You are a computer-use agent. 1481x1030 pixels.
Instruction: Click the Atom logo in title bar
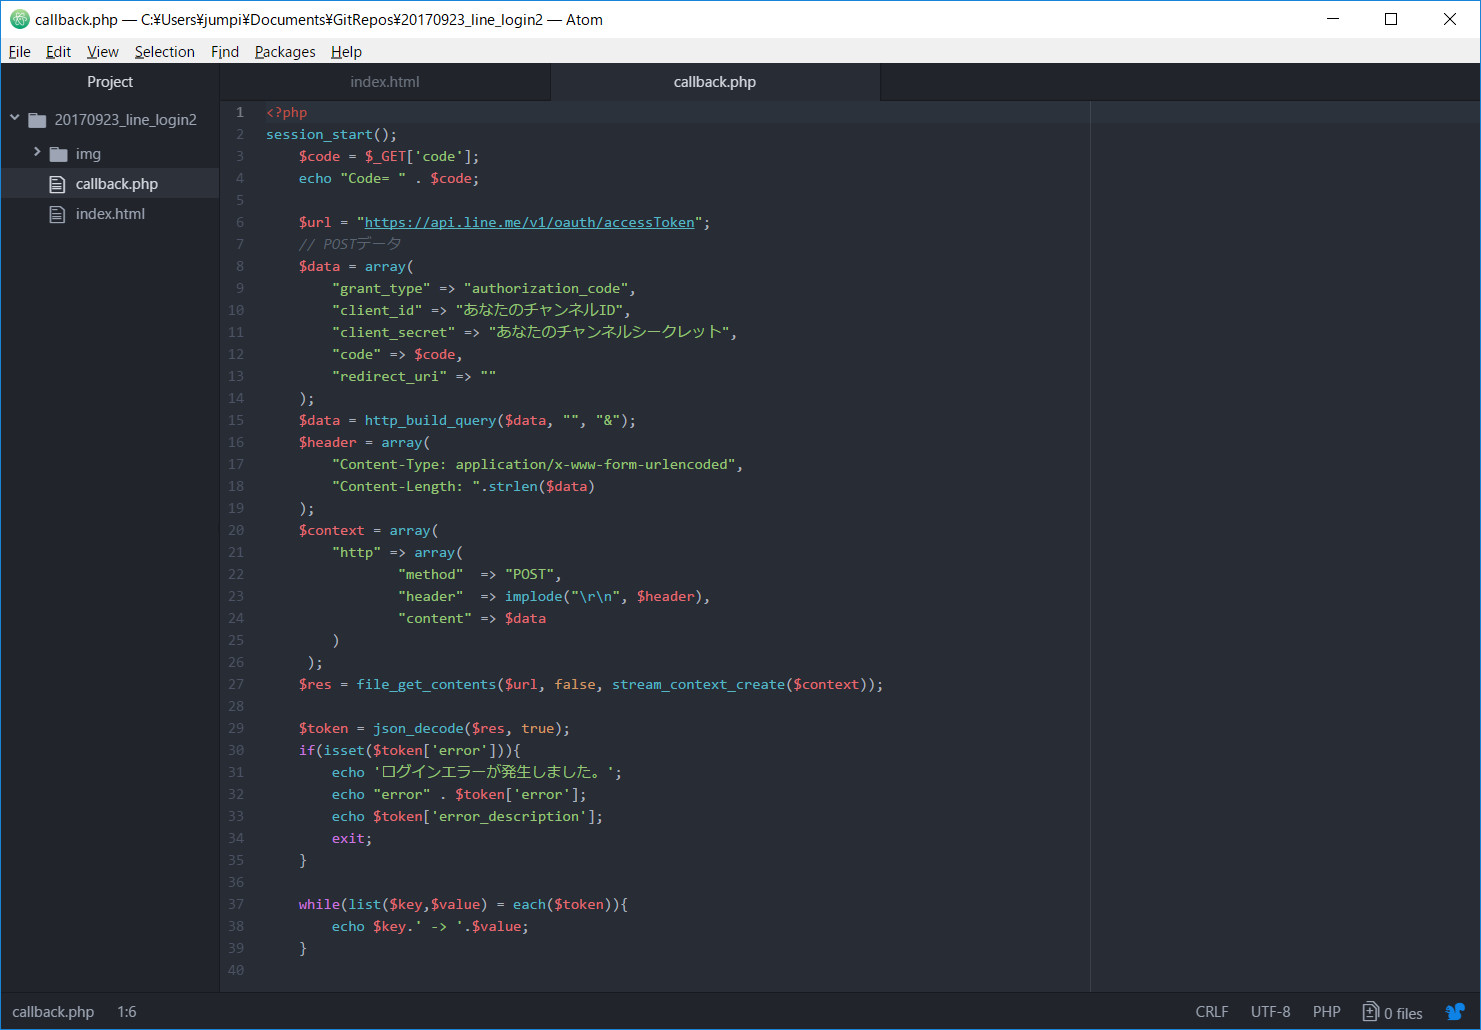point(19,19)
